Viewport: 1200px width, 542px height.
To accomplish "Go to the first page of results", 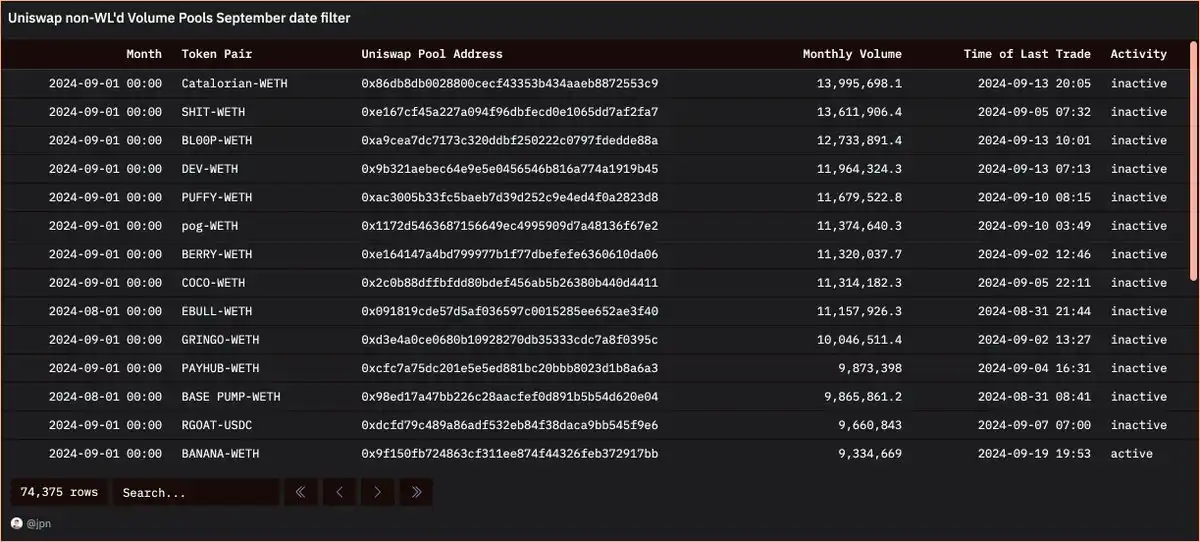I will (x=301, y=492).
